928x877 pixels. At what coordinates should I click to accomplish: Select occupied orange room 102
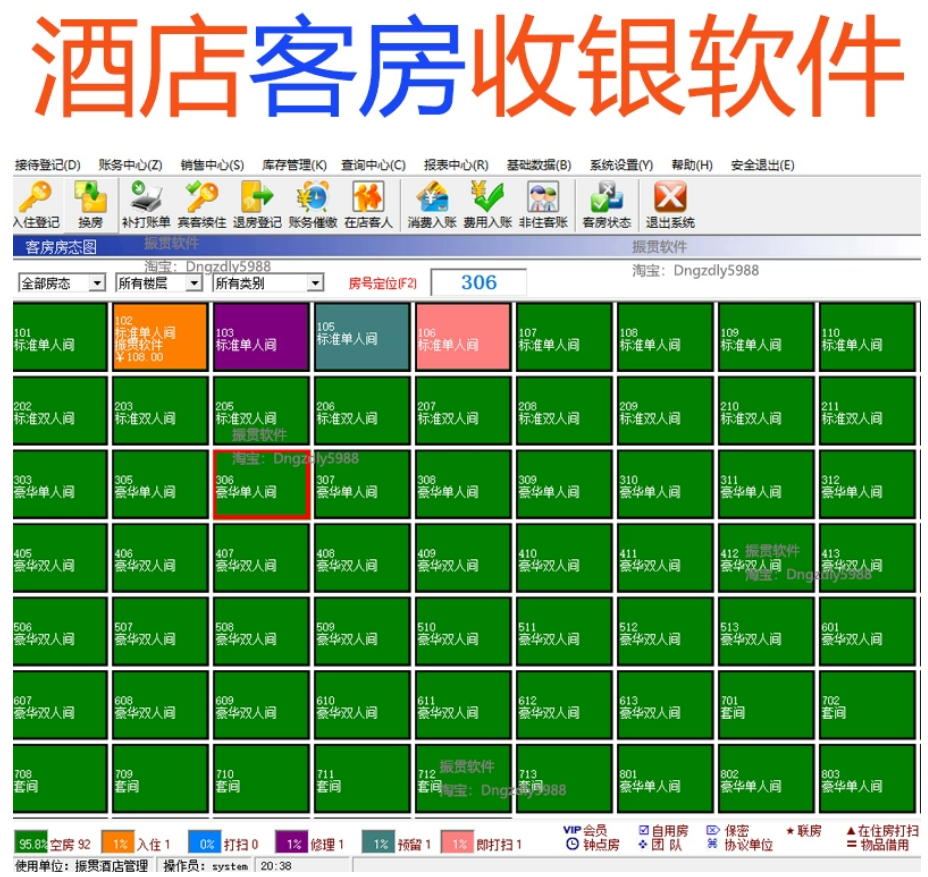160,337
